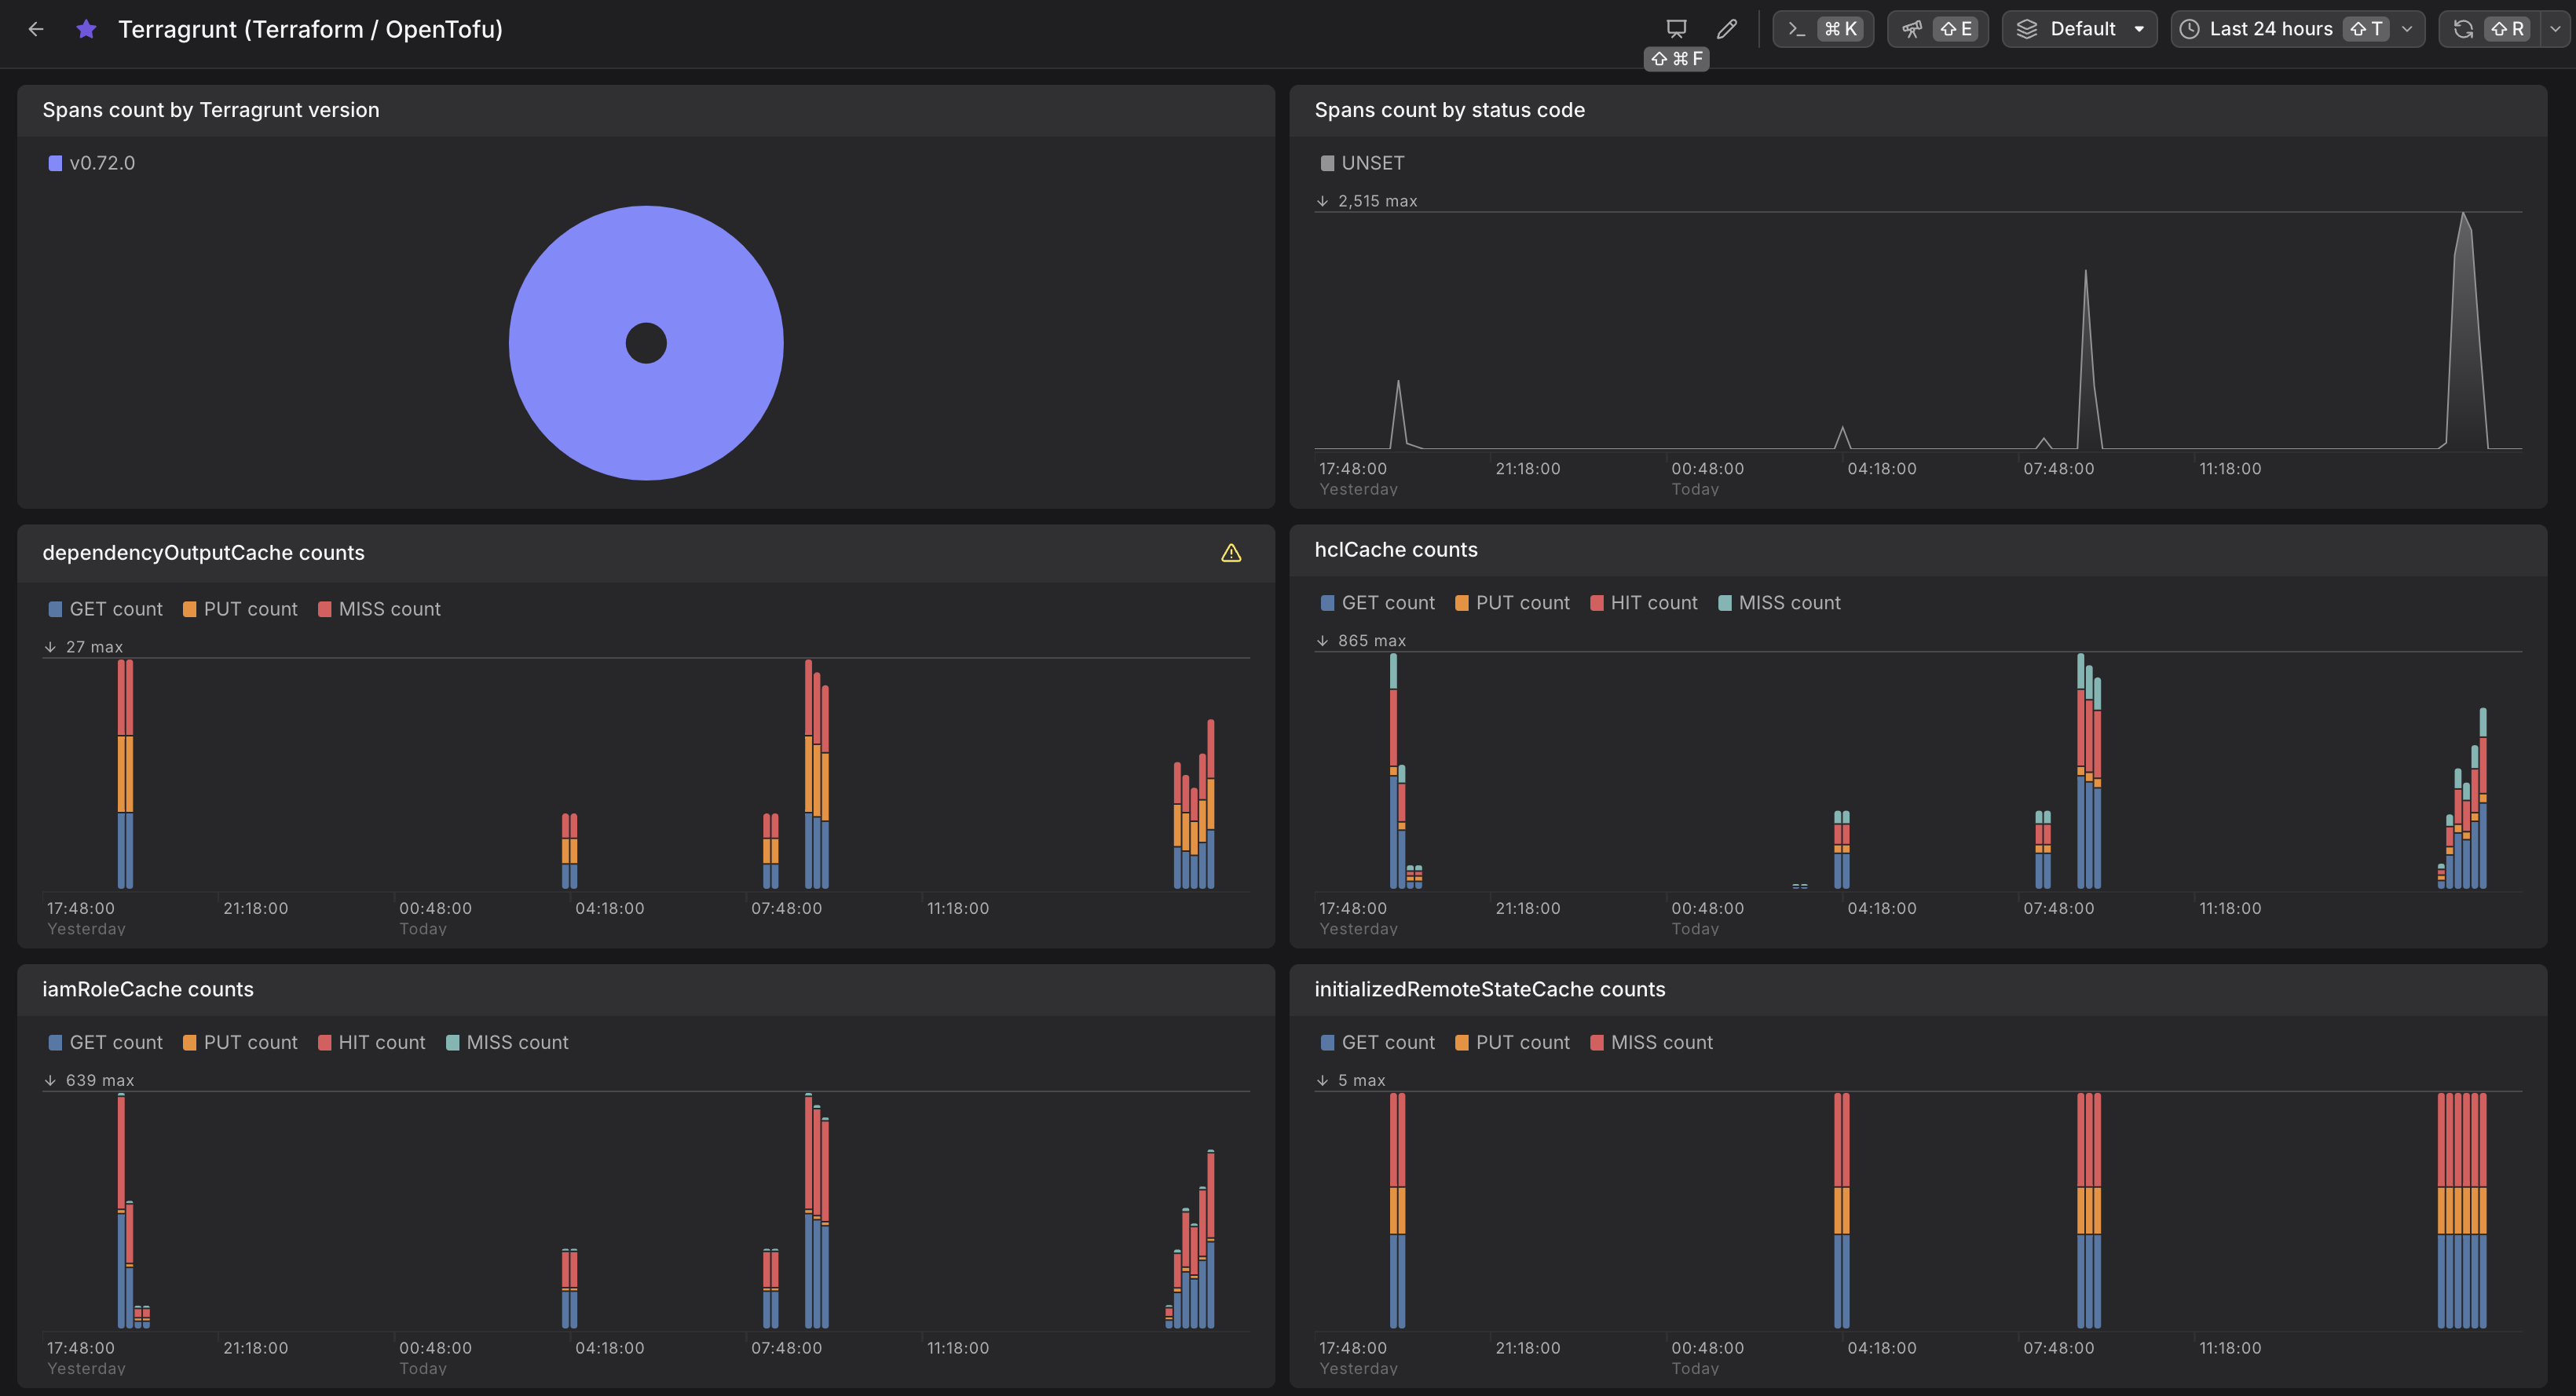Click initializedRemoteStateCache counts panel header

(1489, 989)
